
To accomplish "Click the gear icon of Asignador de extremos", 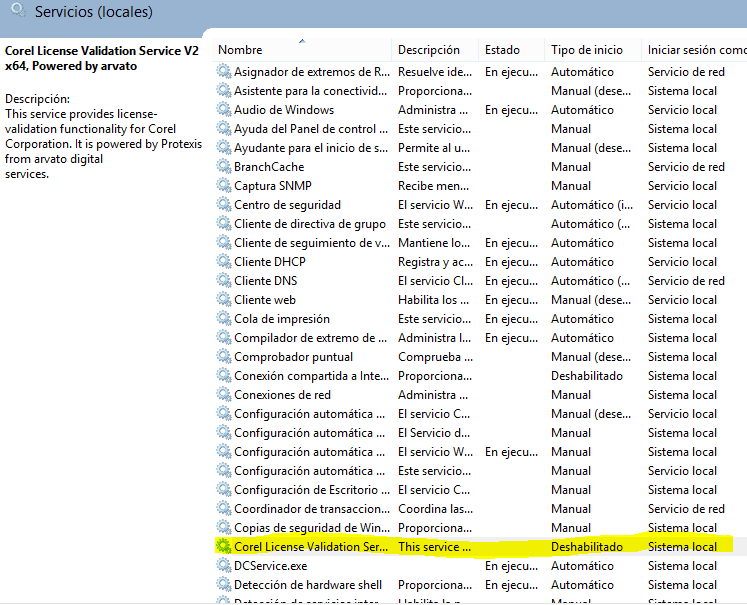I will [x=223, y=71].
